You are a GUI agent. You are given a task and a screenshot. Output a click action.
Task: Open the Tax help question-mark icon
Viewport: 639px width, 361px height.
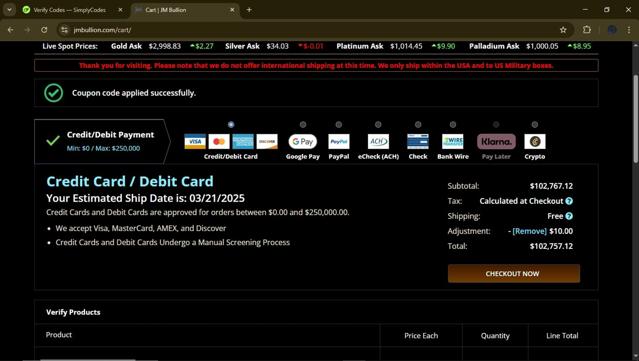[x=569, y=201]
